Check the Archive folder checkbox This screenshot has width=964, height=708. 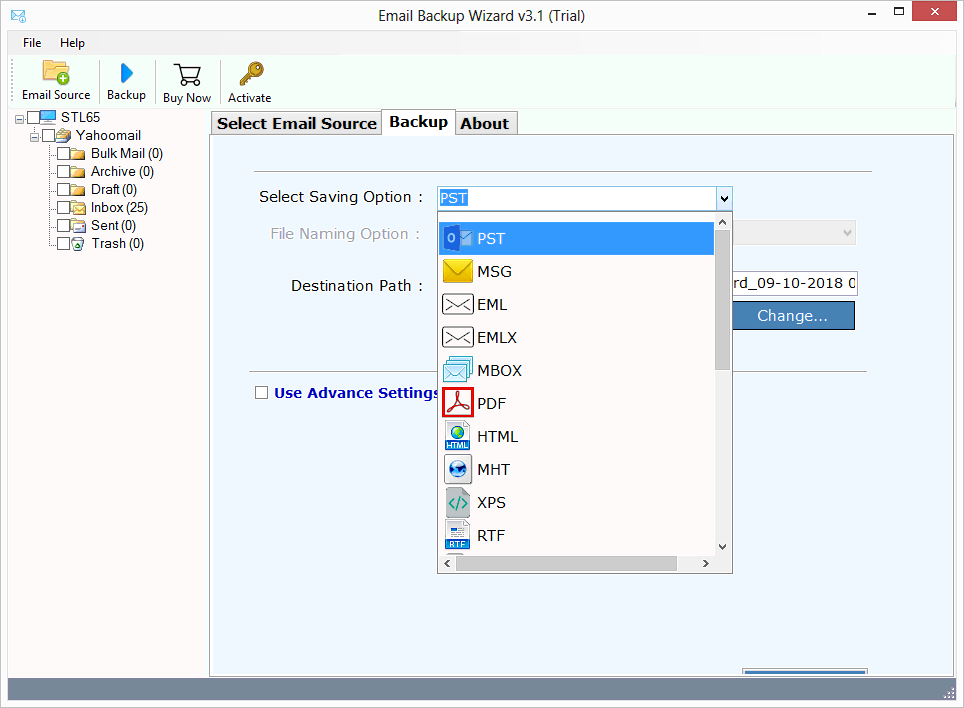pos(63,171)
